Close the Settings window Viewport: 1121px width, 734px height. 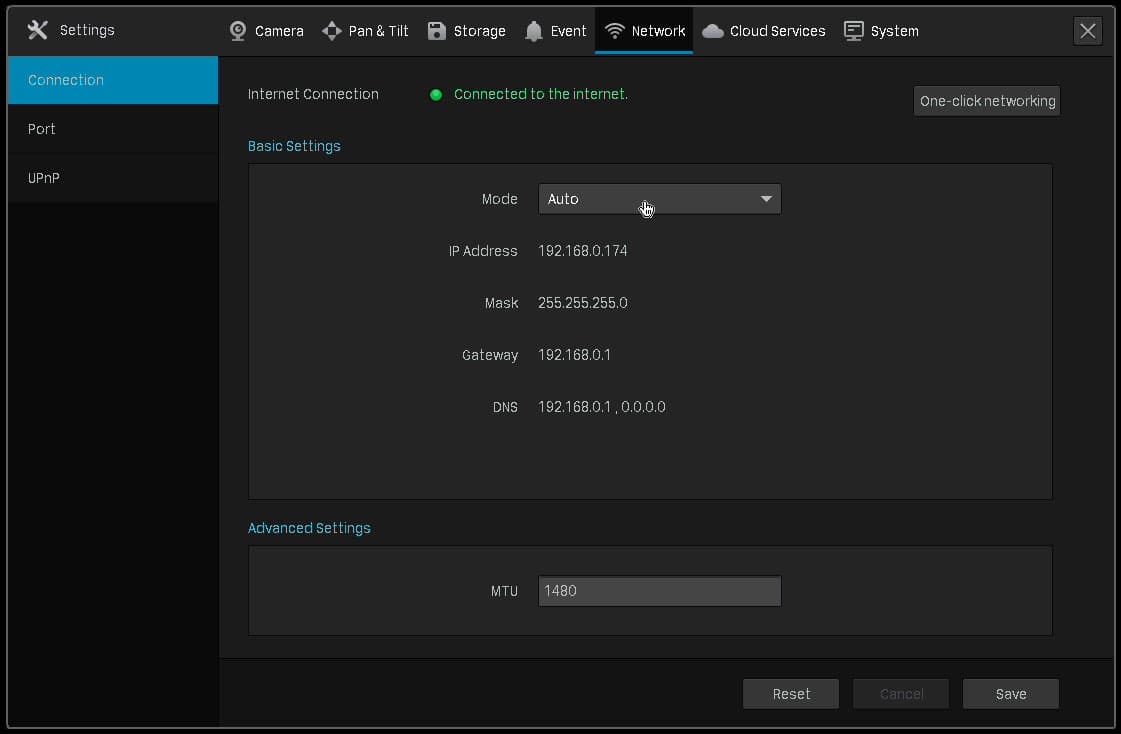[1087, 31]
